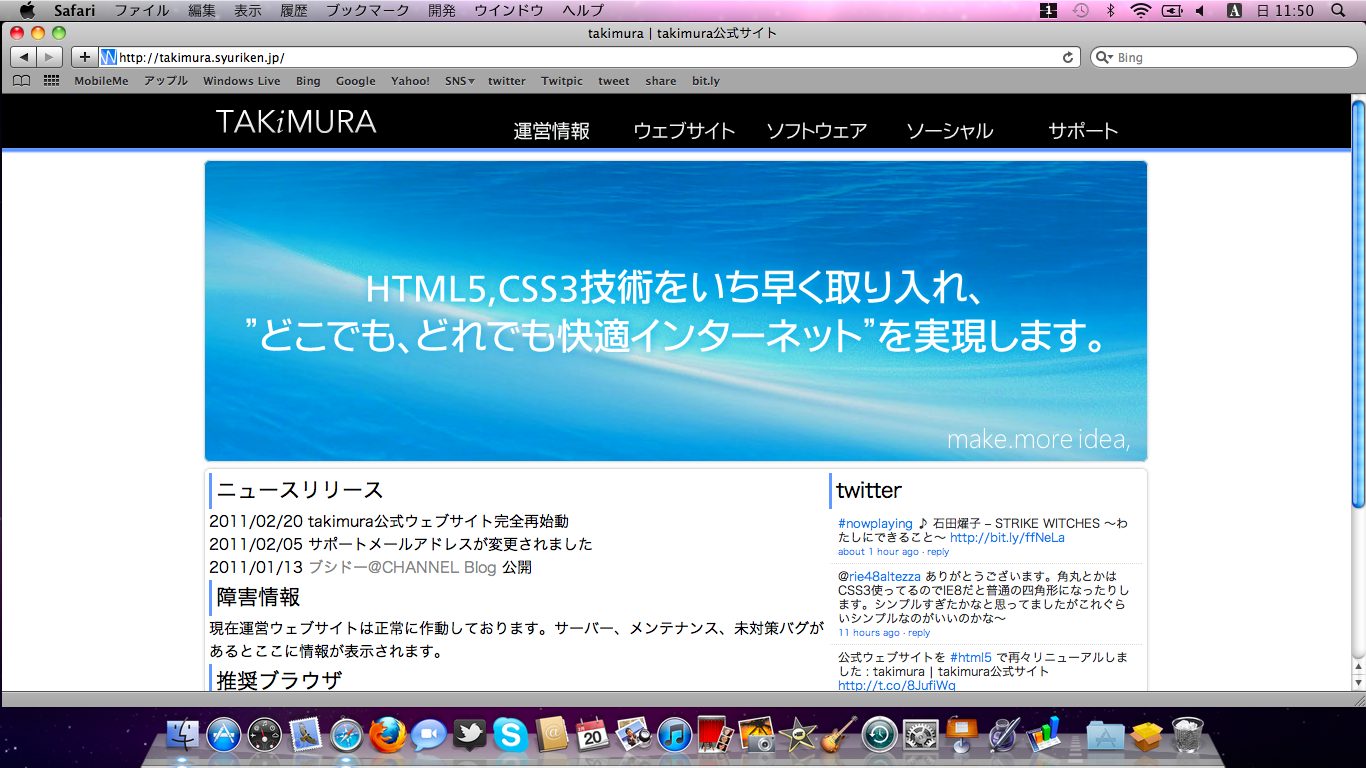Open the Bluetooth status menu
Screen dimensions: 1366x768
pyautogui.click(x=1110, y=11)
